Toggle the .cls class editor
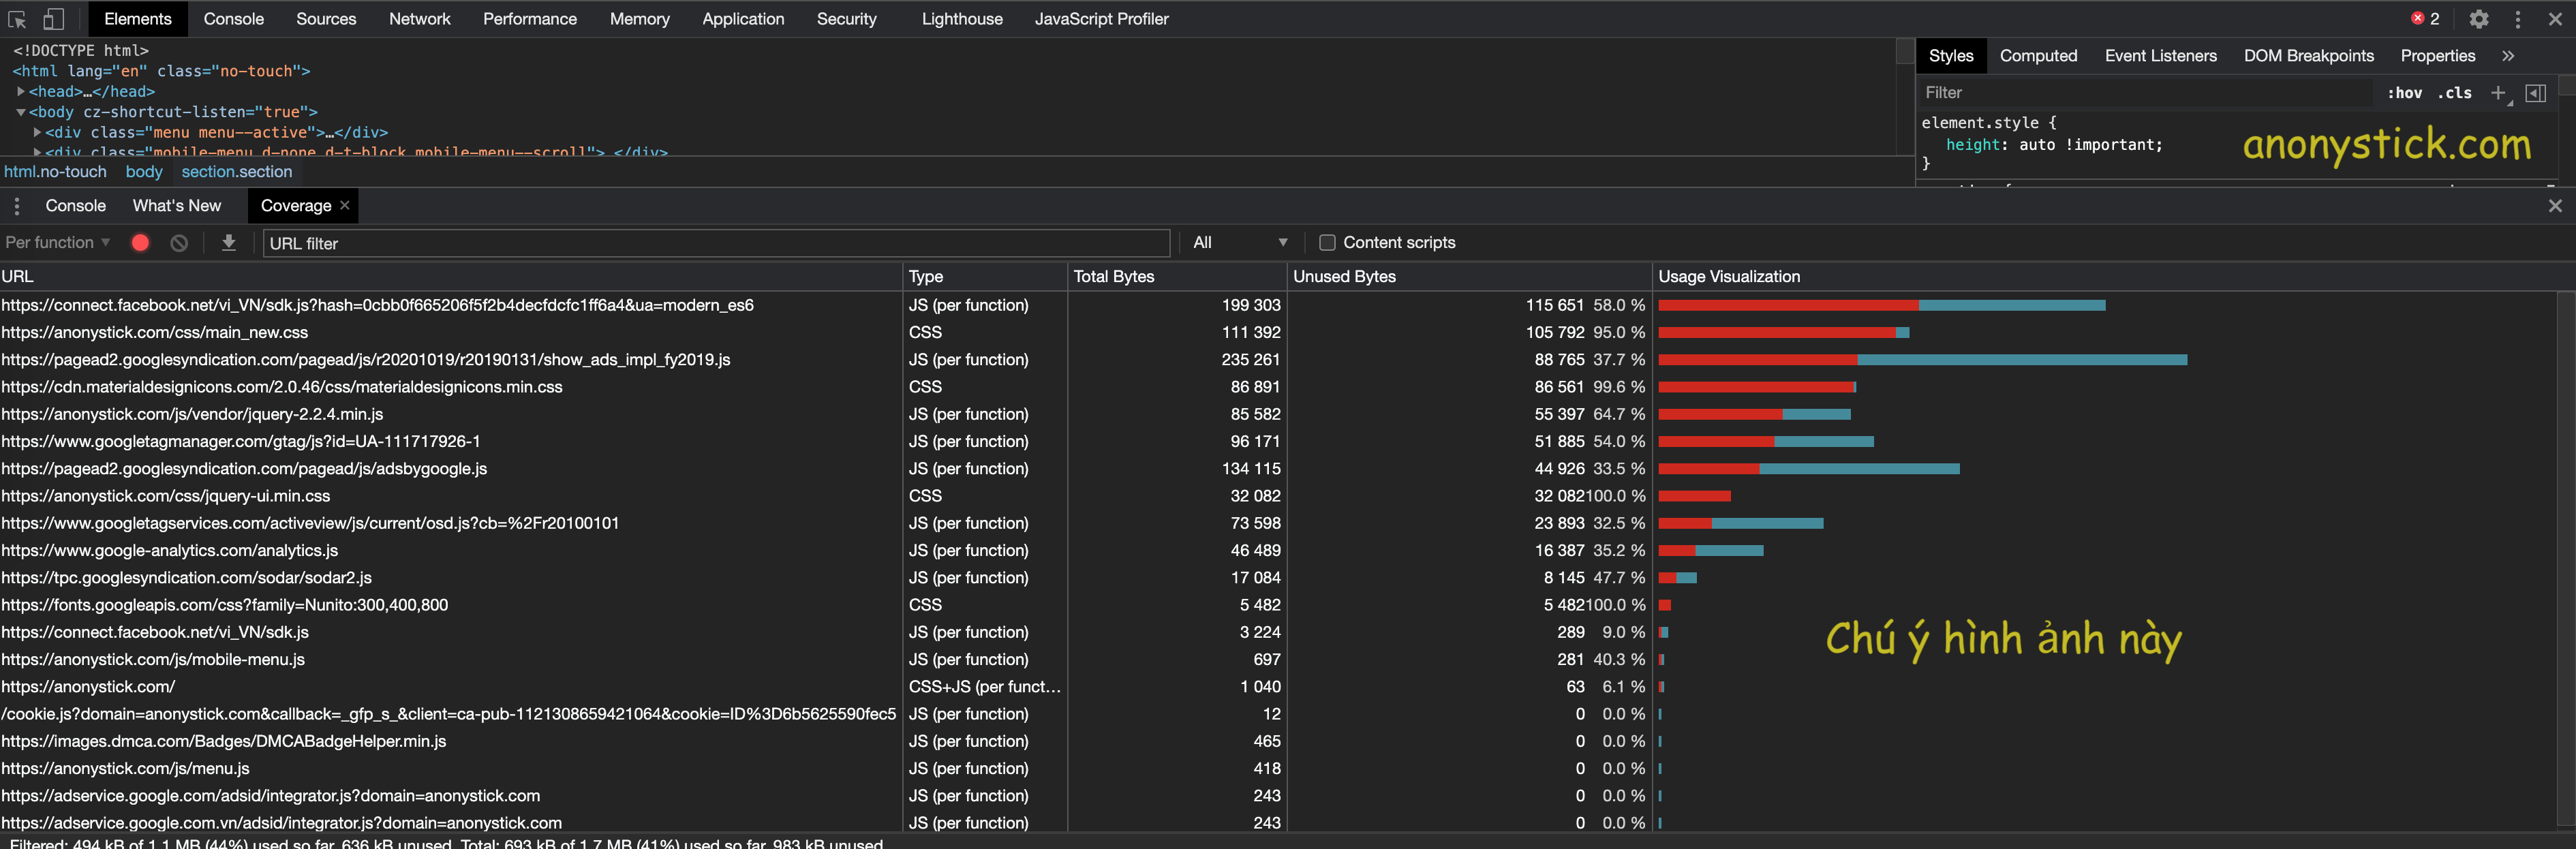2576x849 pixels. pyautogui.click(x=2454, y=93)
